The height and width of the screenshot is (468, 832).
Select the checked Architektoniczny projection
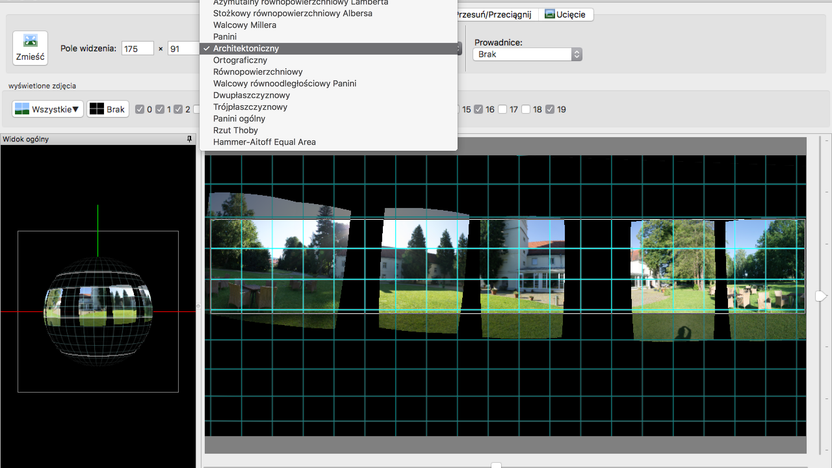(328, 48)
